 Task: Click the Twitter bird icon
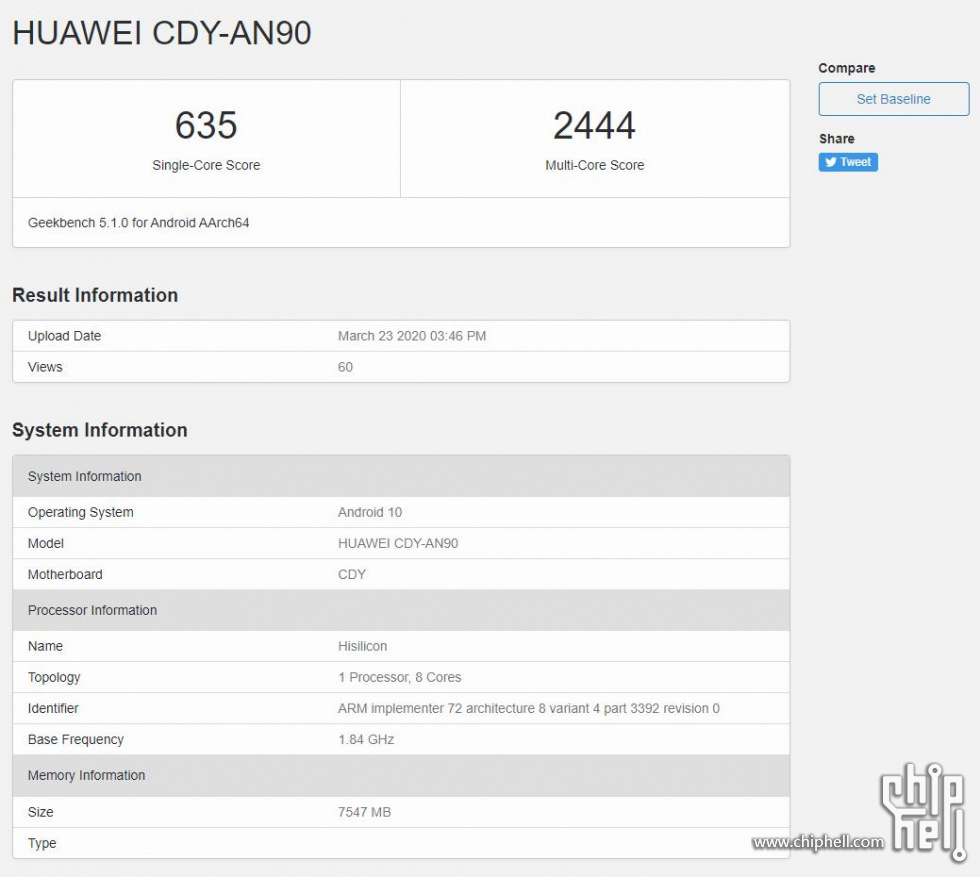pos(831,162)
